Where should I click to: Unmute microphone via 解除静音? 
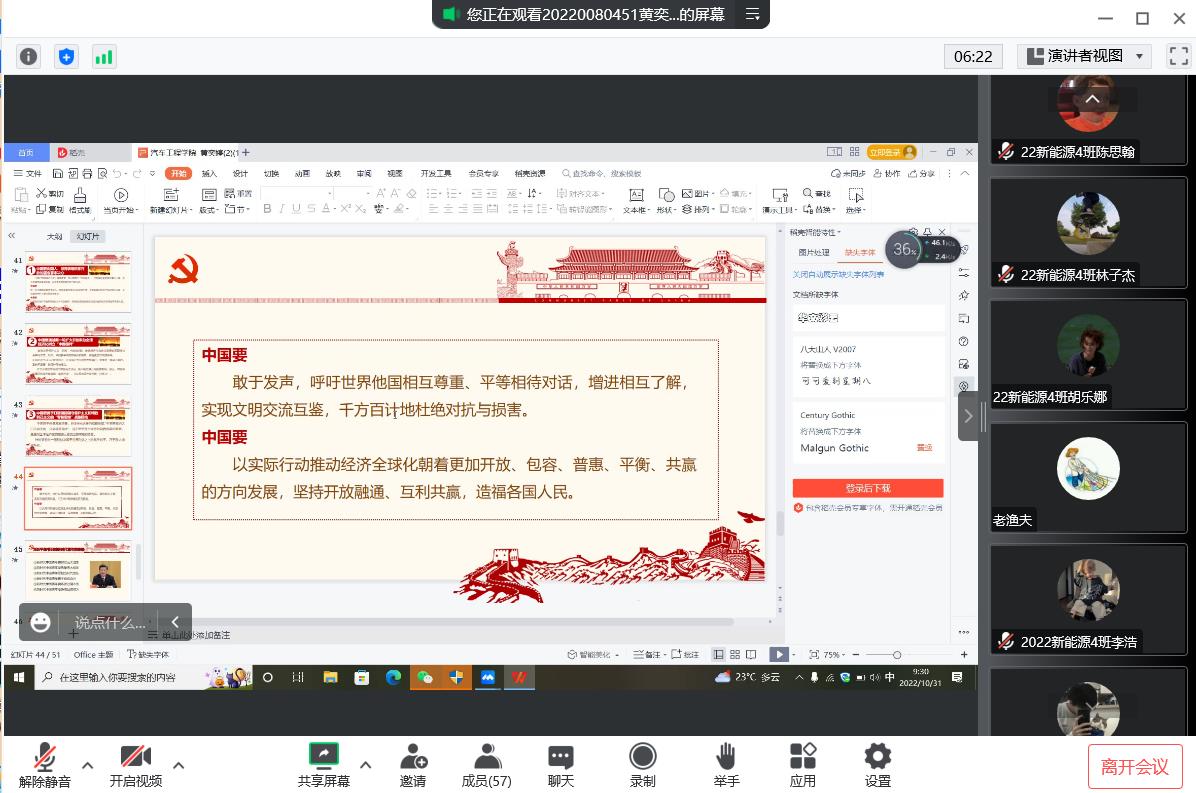[45, 765]
